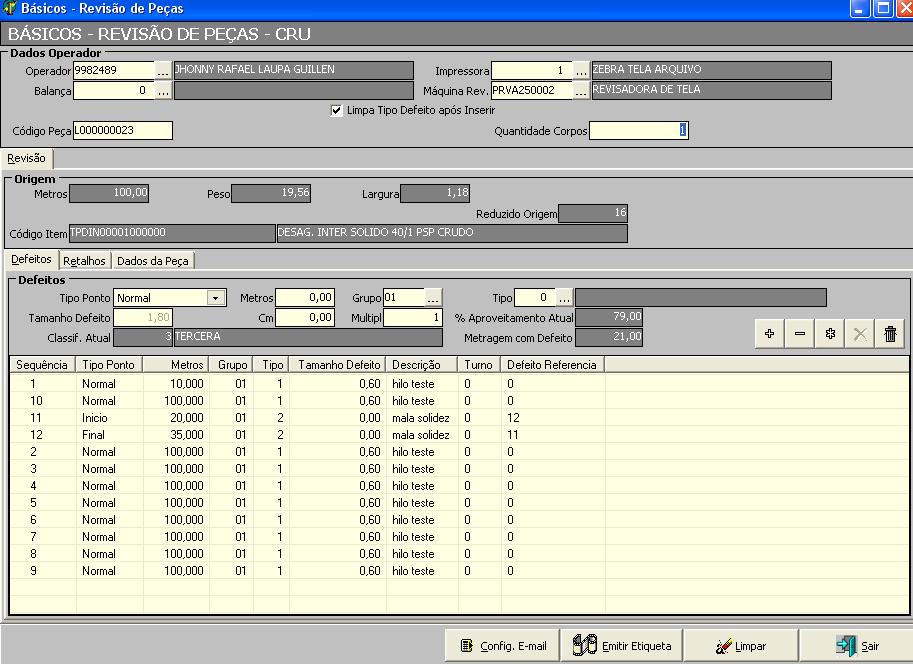Switch to the Retalhos tab
This screenshot has width=913, height=664.
84,261
